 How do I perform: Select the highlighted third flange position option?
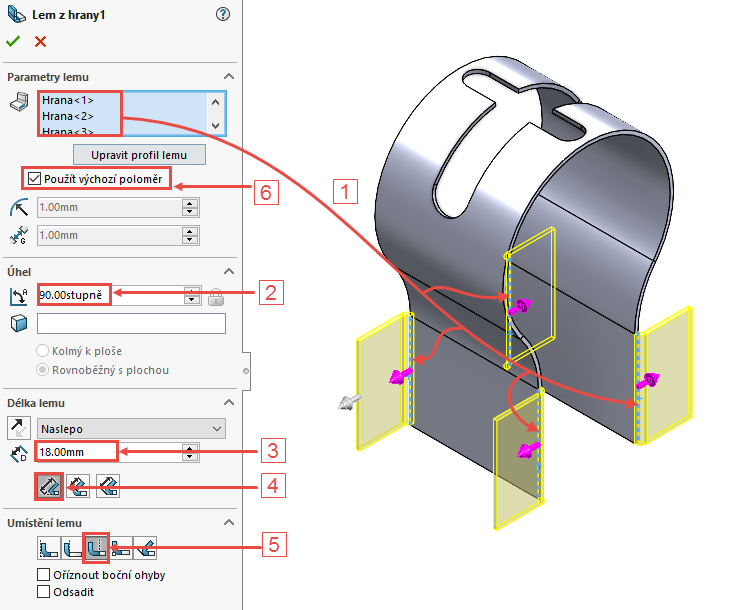tap(97, 548)
